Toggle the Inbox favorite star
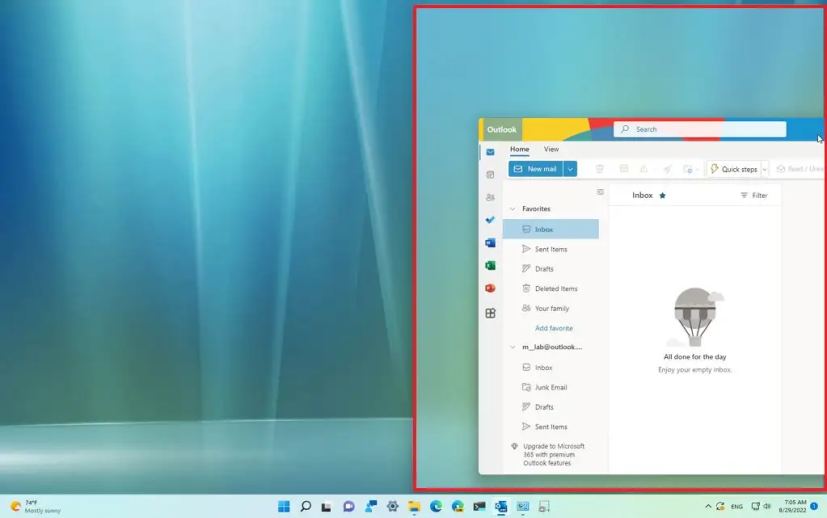 point(662,195)
